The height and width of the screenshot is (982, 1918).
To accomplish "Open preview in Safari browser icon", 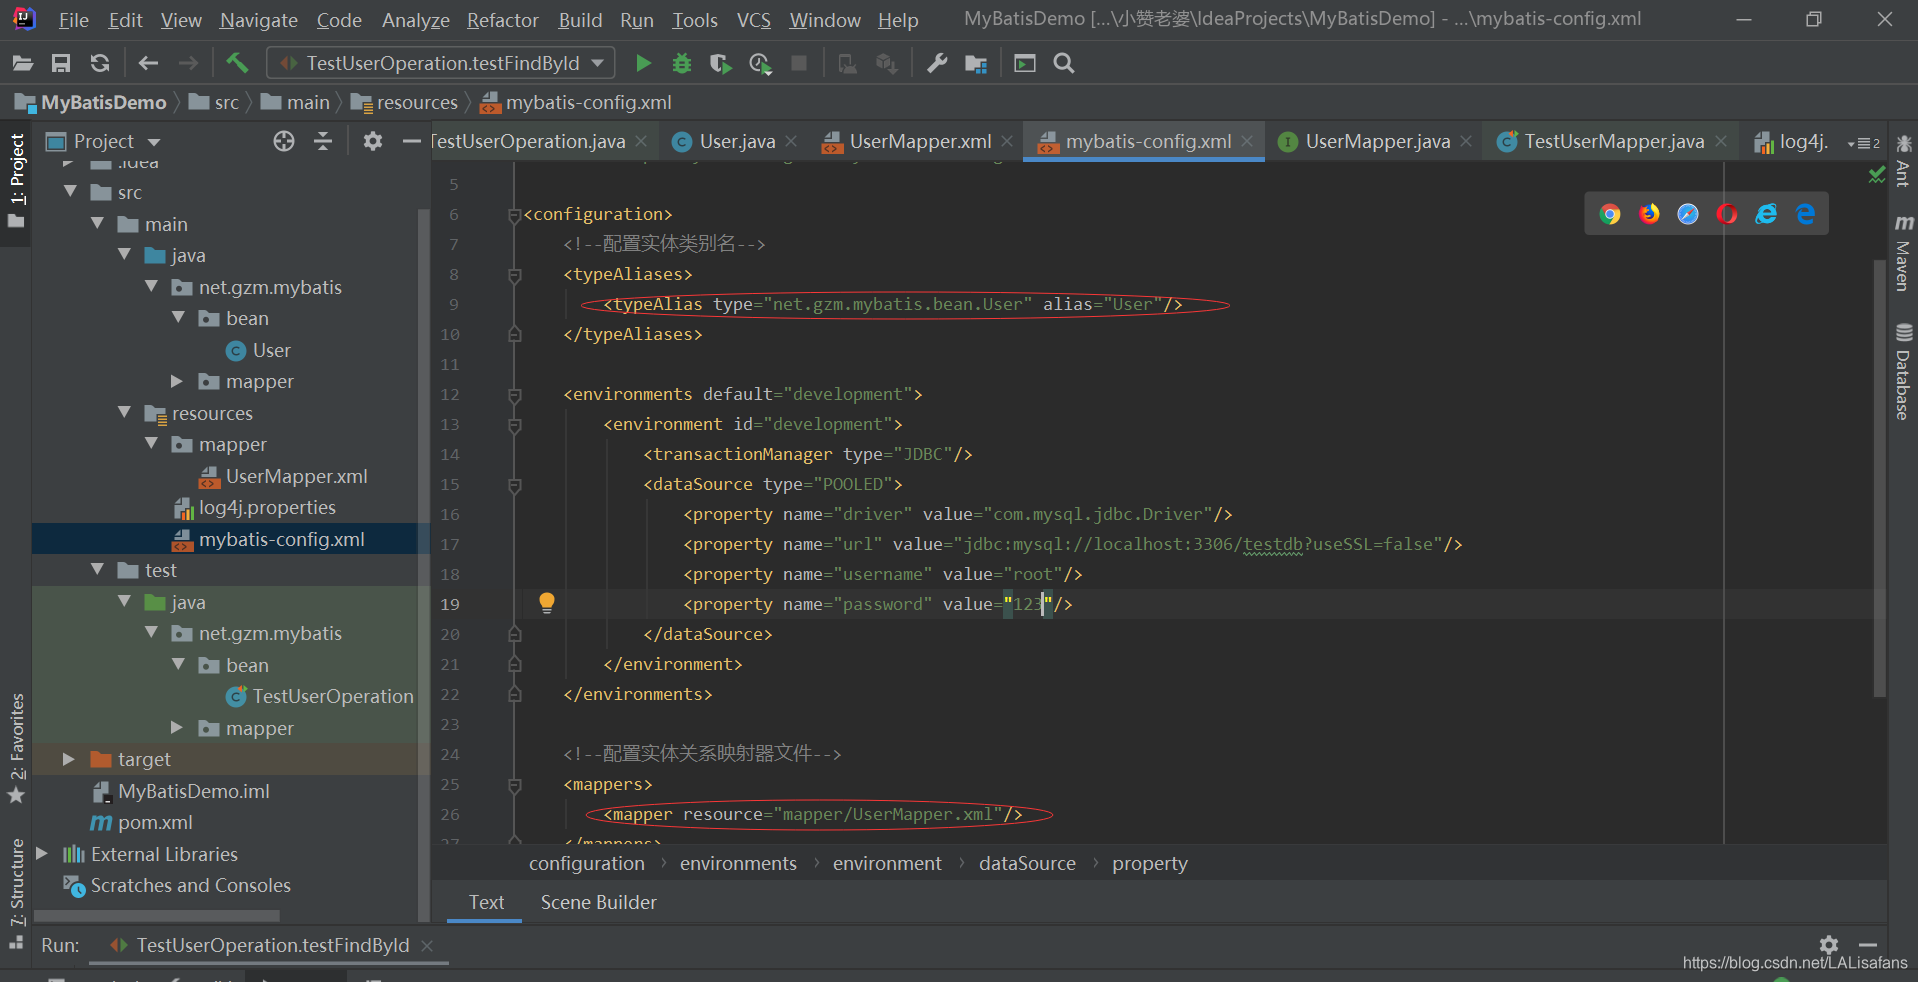I will [1688, 214].
